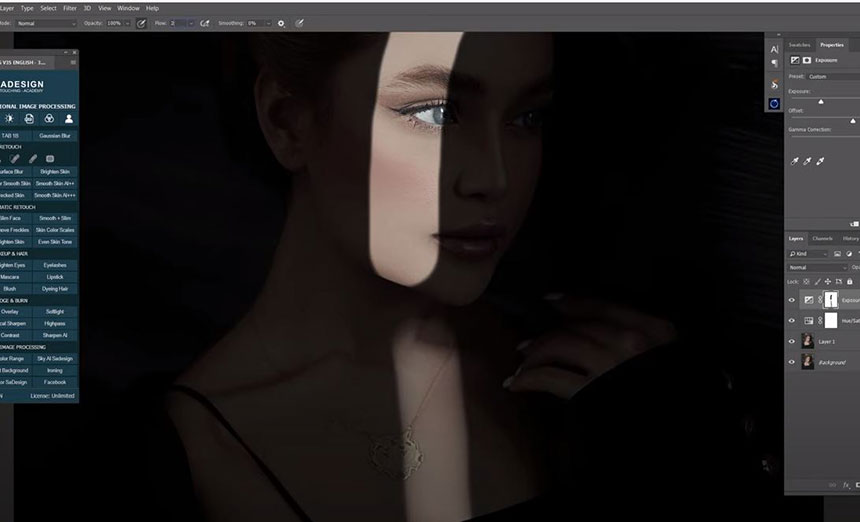Pick the black point eyedropper

coord(794,161)
